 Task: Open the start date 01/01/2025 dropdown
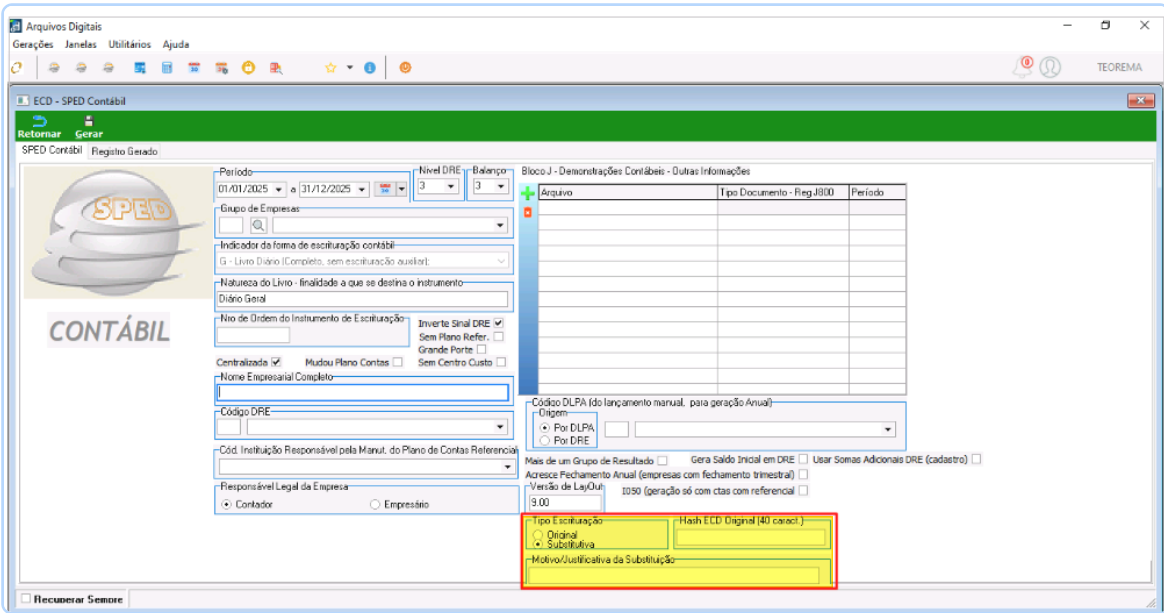(x=279, y=189)
